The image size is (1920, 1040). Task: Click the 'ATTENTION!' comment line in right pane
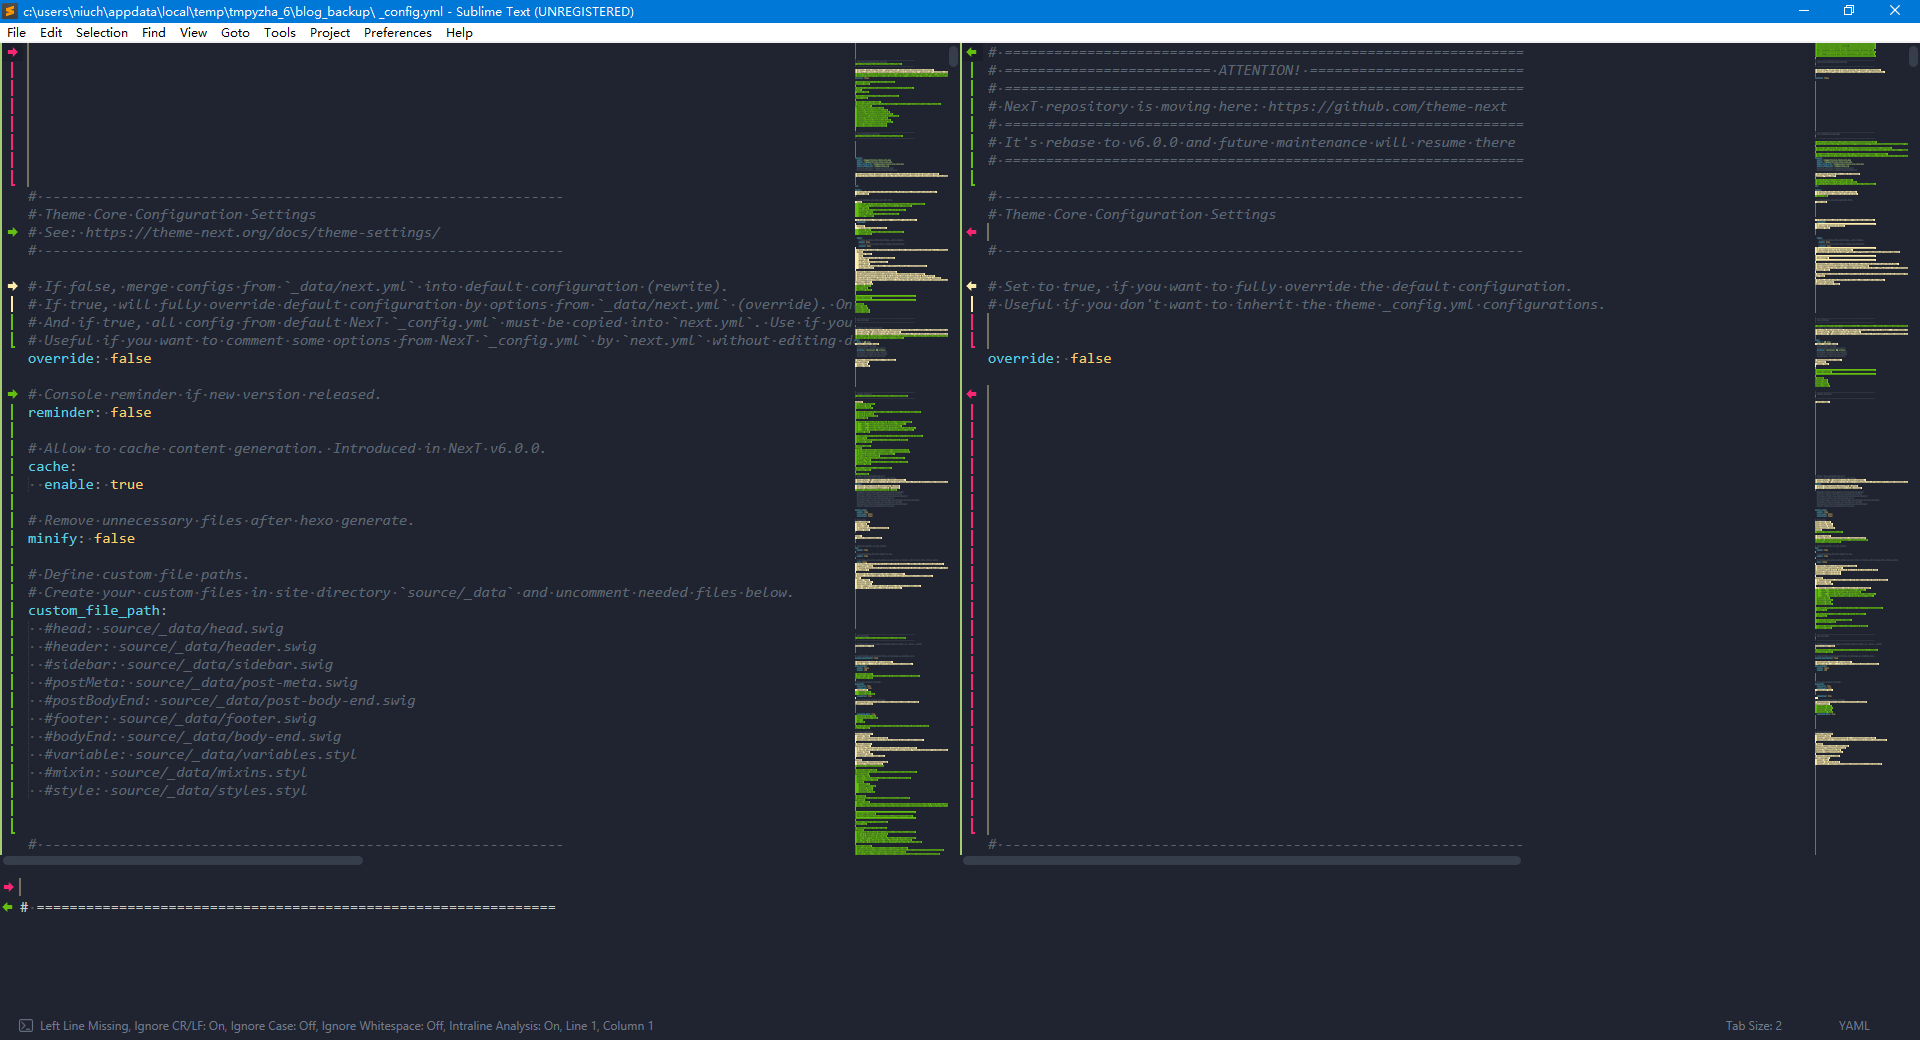tap(1256, 70)
